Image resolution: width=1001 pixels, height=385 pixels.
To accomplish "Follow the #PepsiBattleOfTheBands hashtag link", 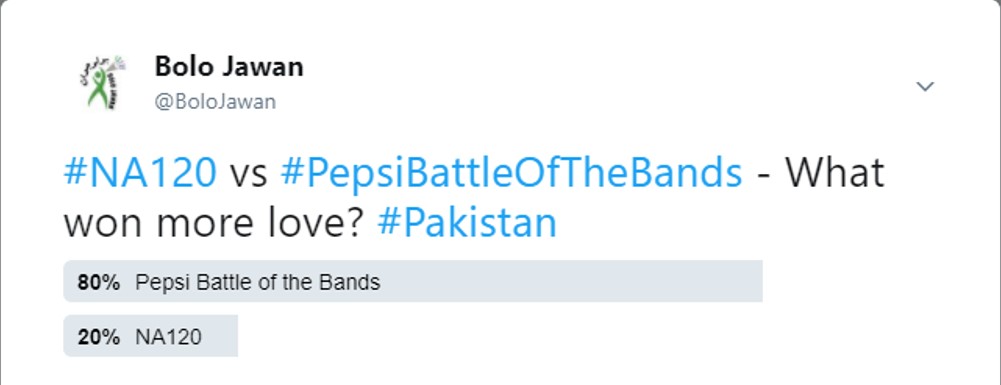I will pos(511,172).
